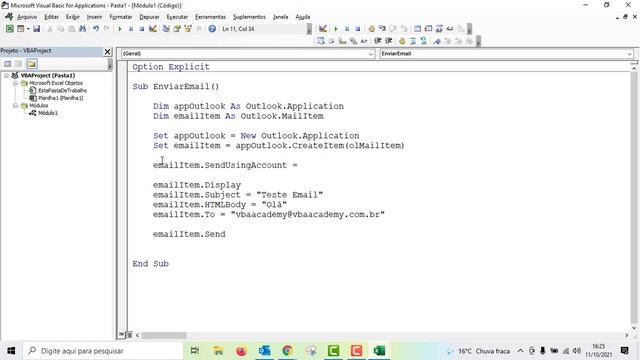Open the Inserir menu
This screenshot has width=640, height=360.
pos(94,17)
